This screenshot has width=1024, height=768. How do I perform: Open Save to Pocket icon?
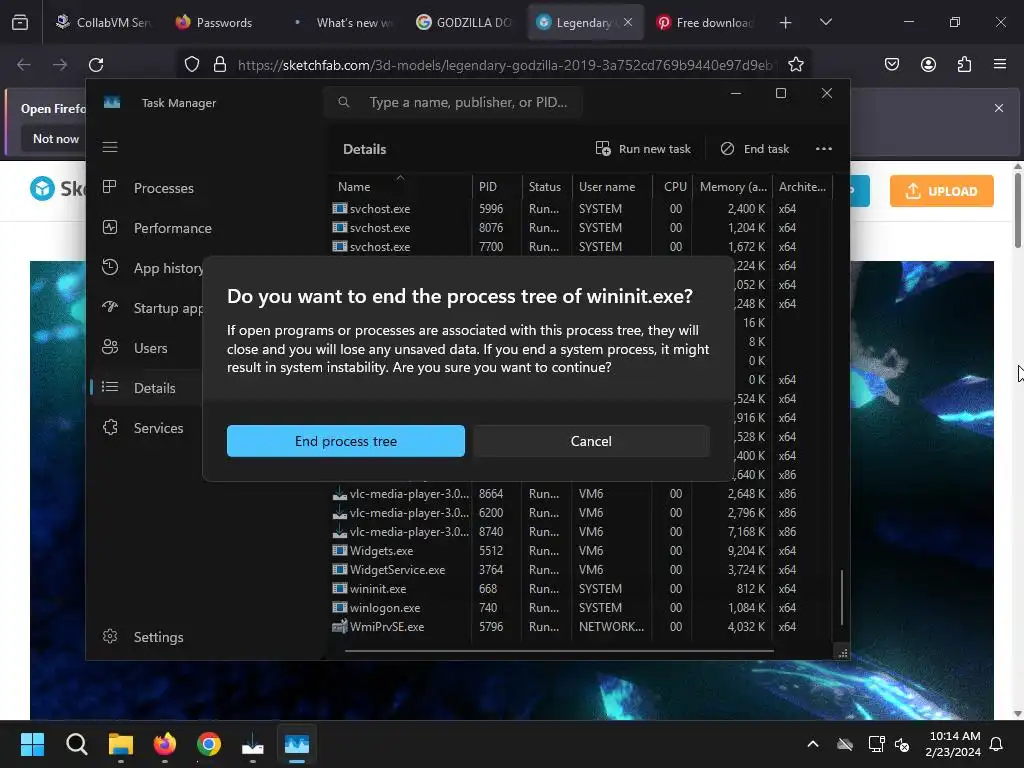(891, 65)
